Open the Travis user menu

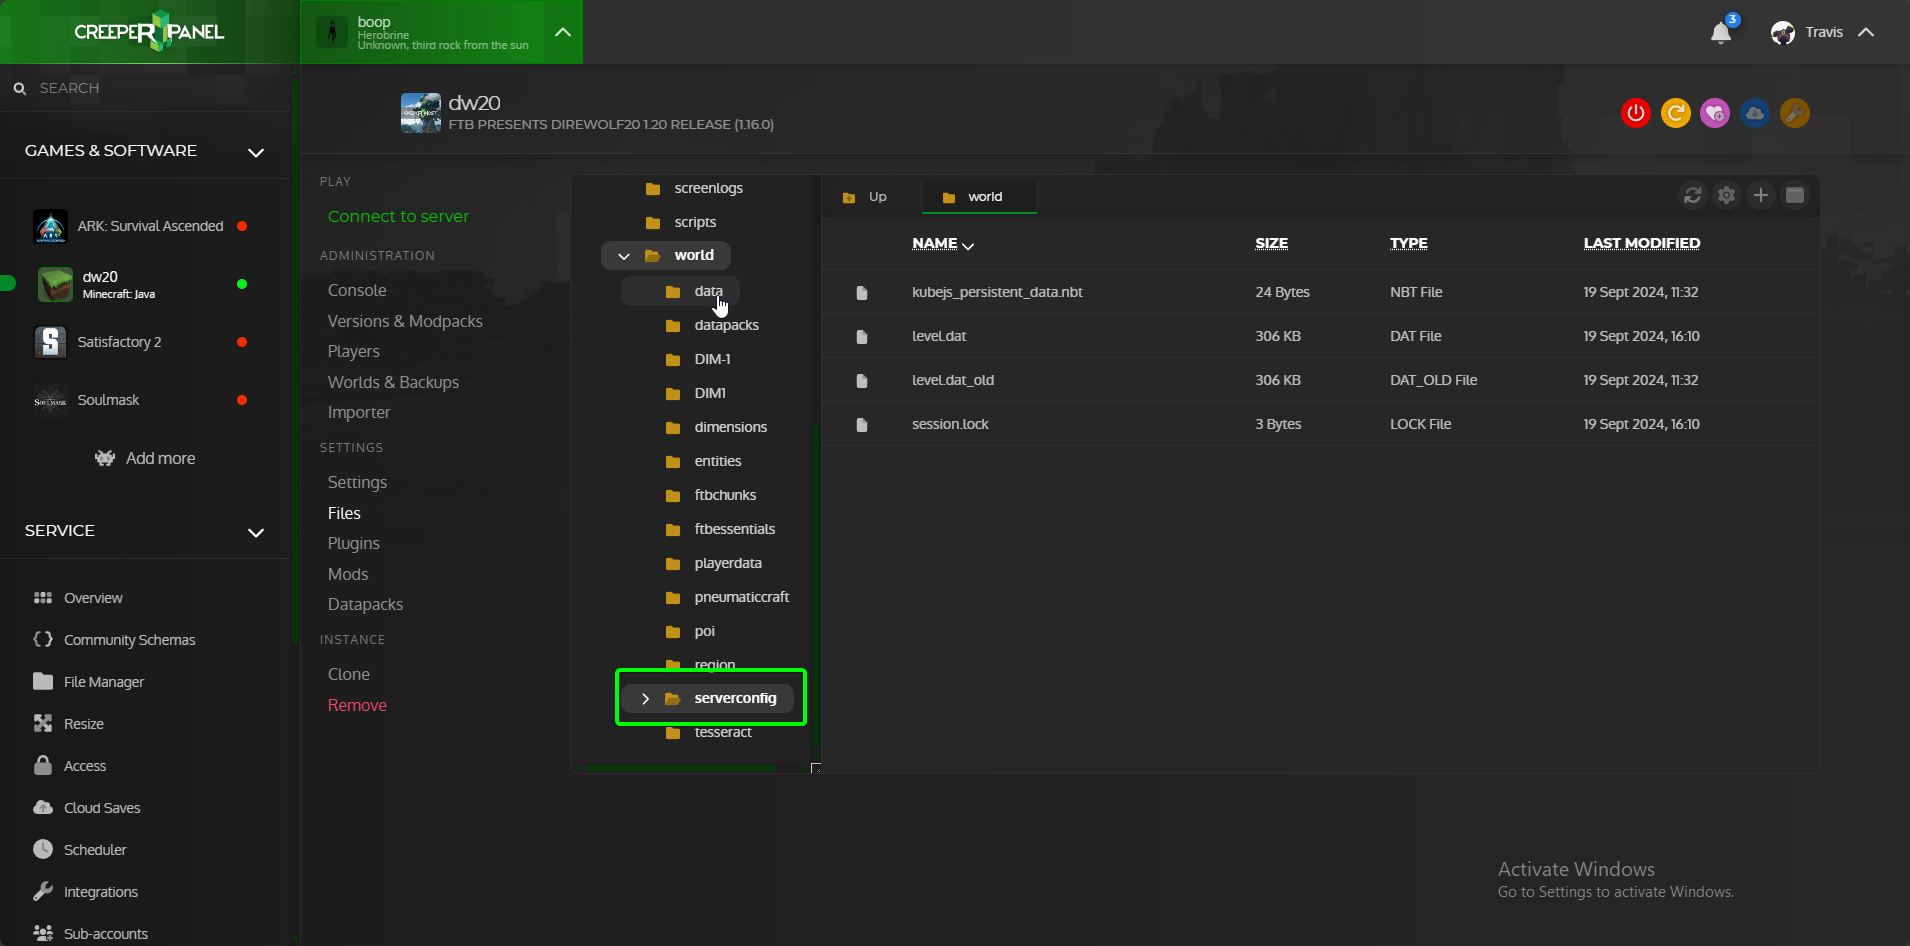point(1822,32)
